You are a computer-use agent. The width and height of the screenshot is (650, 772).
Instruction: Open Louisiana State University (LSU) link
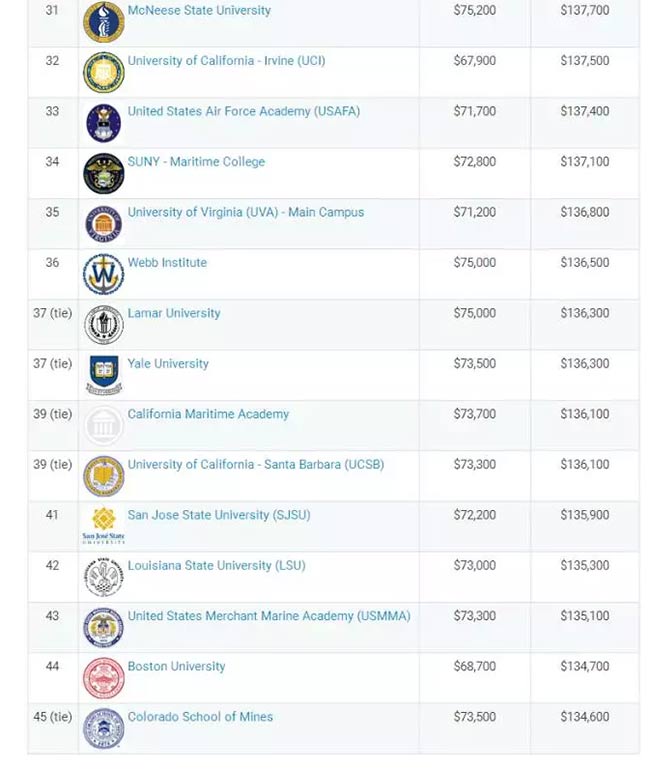tap(217, 565)
